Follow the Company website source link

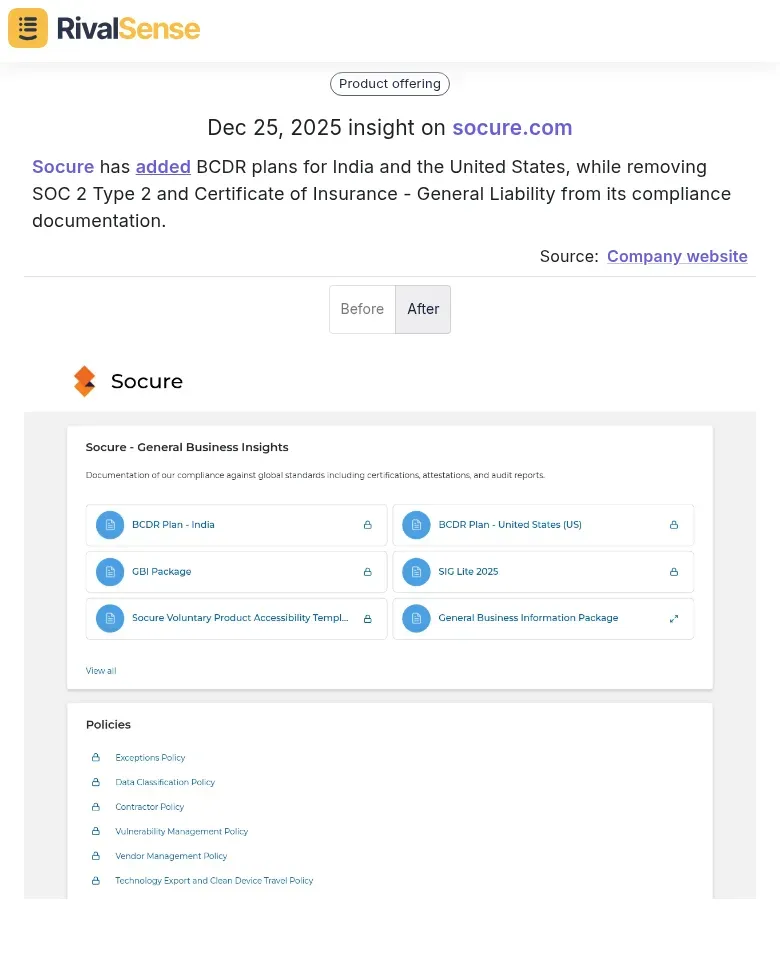point(677,256)
